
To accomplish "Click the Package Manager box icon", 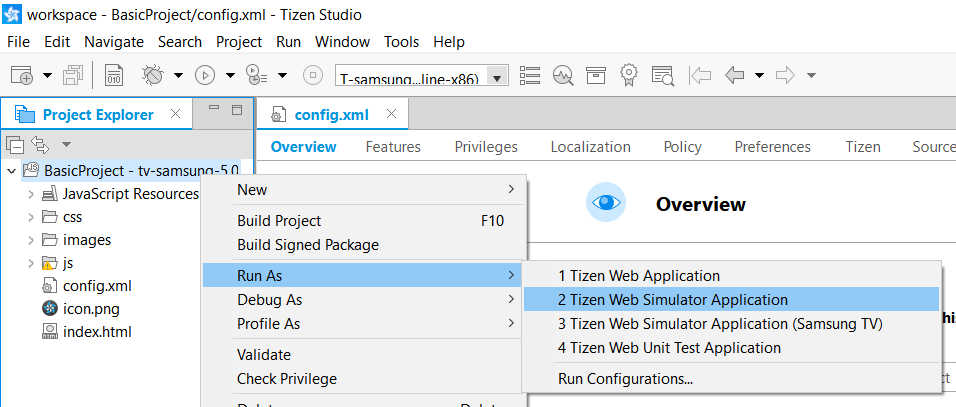I will [x=596, y=75].
